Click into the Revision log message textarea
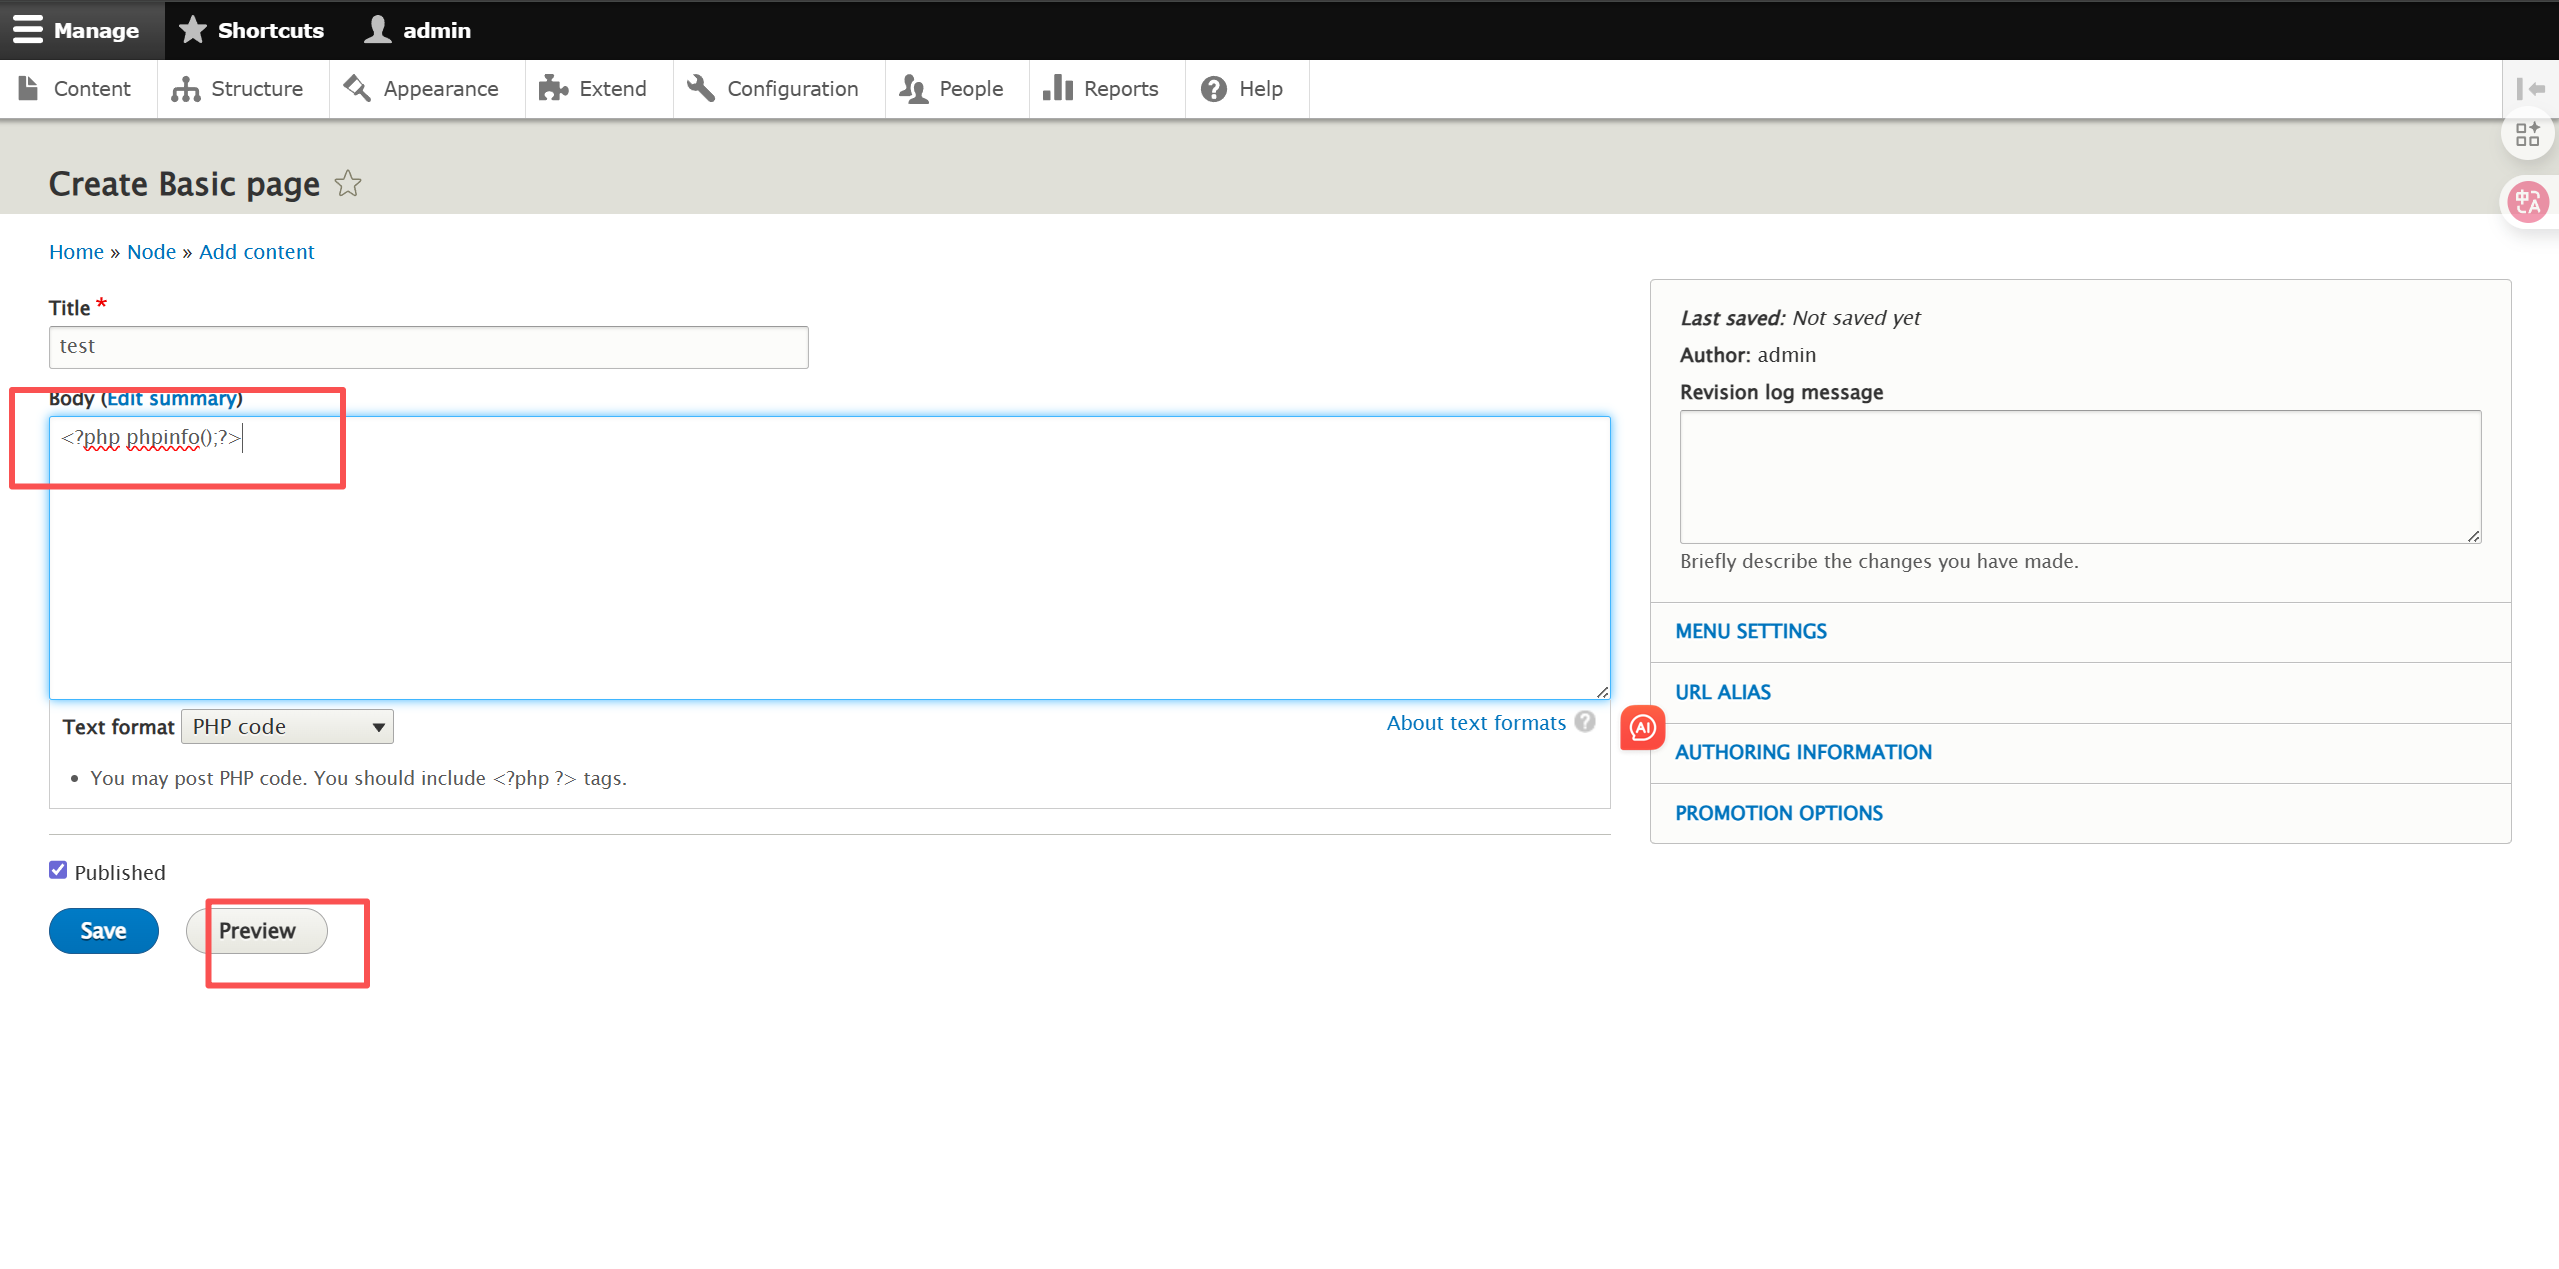This screenshot has width=2559, height=1269. (x=2079, y=477)
